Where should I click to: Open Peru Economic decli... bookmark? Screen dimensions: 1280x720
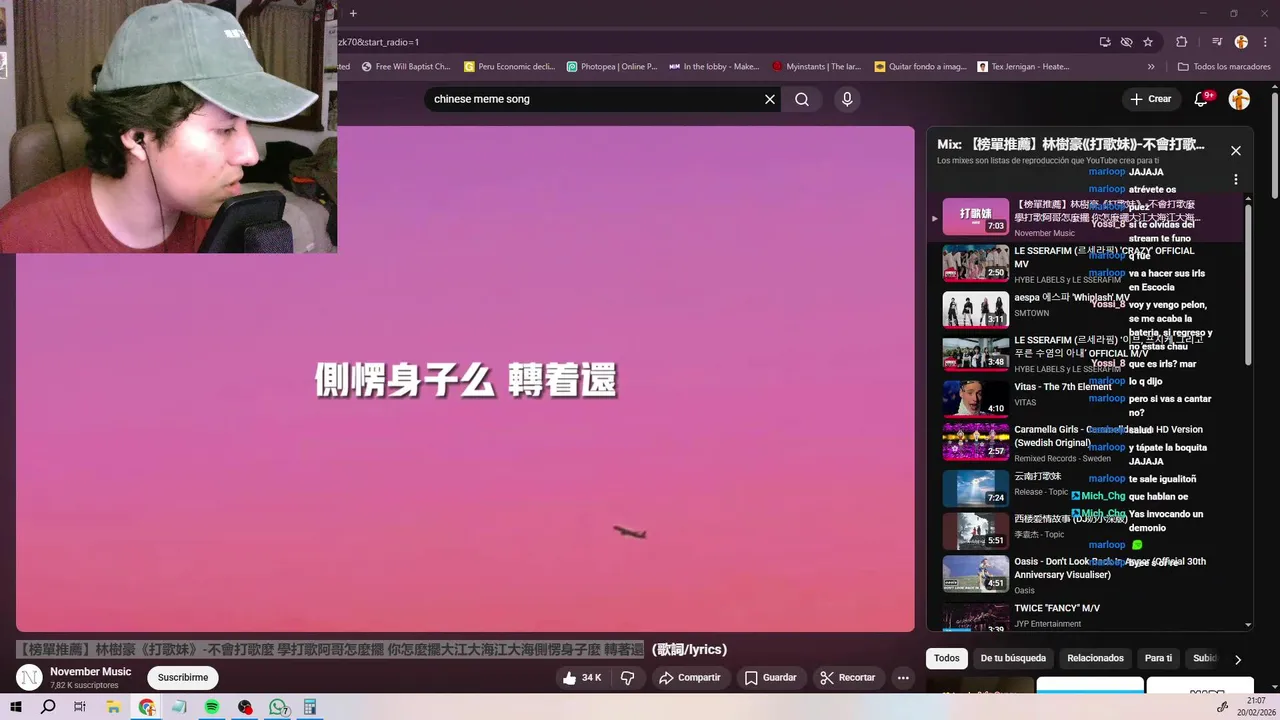tap(509, 67)
